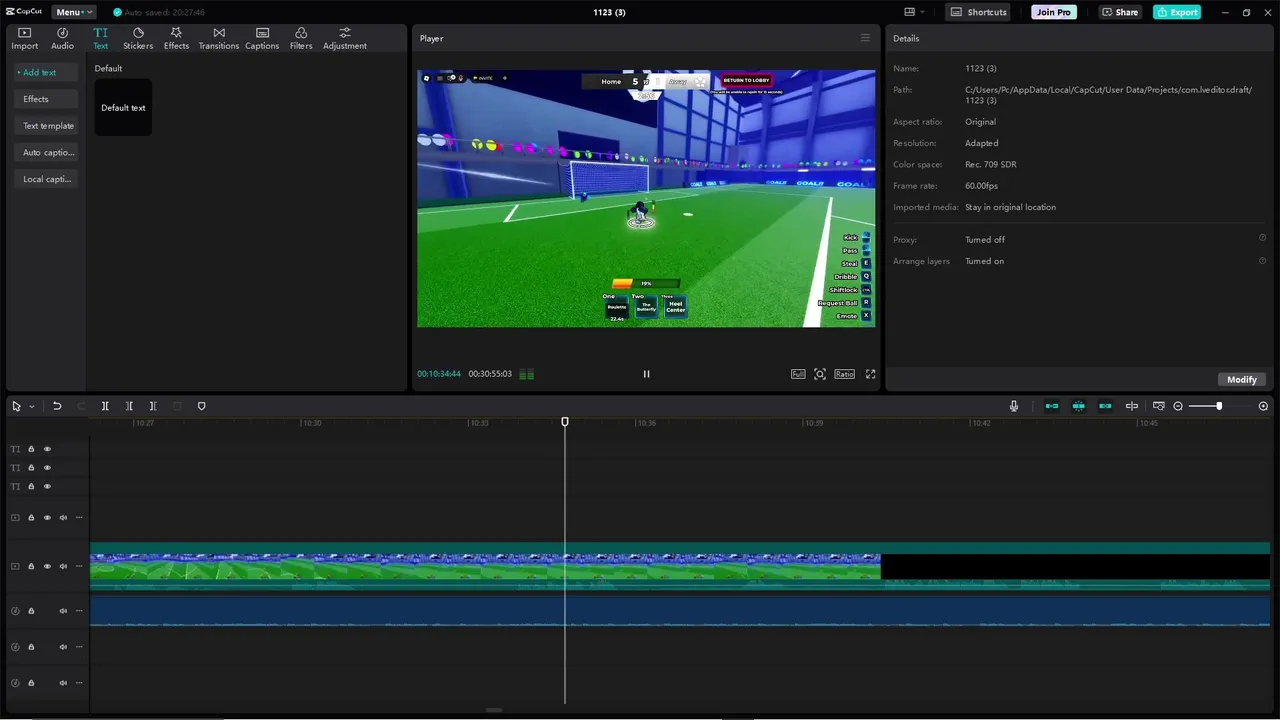Viewport: 1280px width, 720px height.
Task: Open the Adjustment tab
Action: tap(345, 39)
